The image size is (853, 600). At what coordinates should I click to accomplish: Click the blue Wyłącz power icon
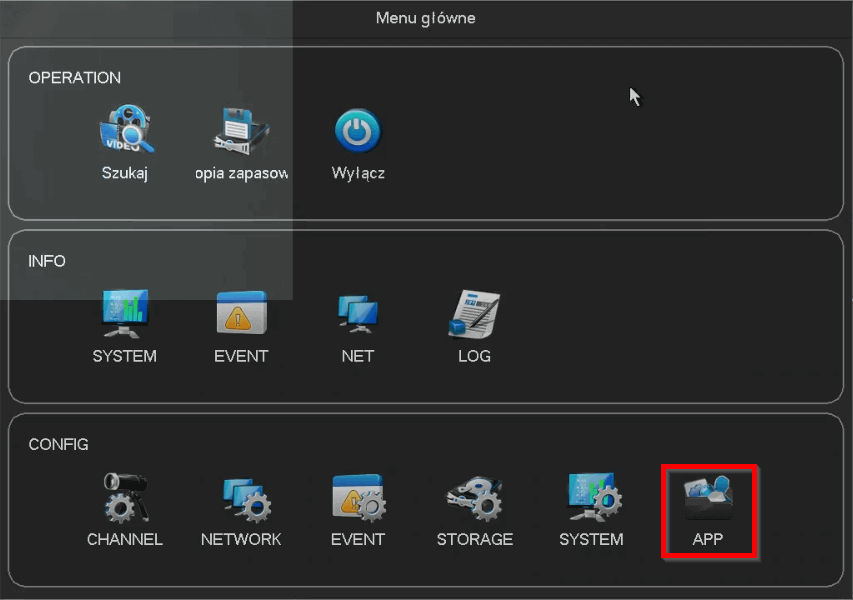point(357,131)
